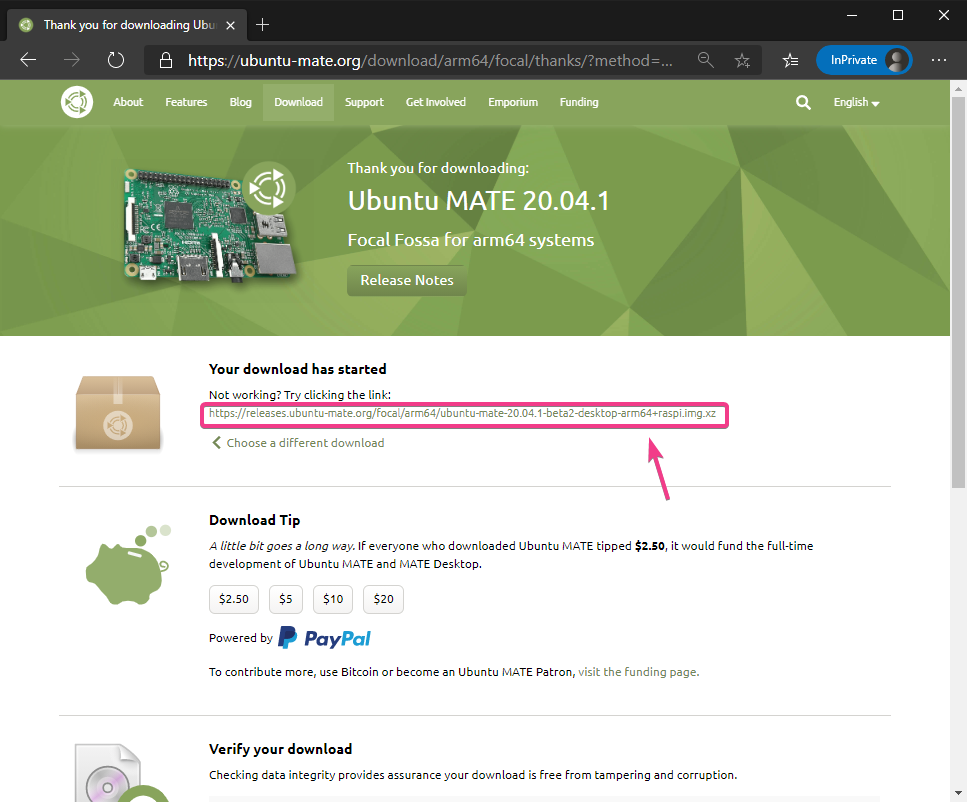This screenshot has width=967, height=802.
Task: Open the site search magnifier
Action: click(x=803, y=102)
